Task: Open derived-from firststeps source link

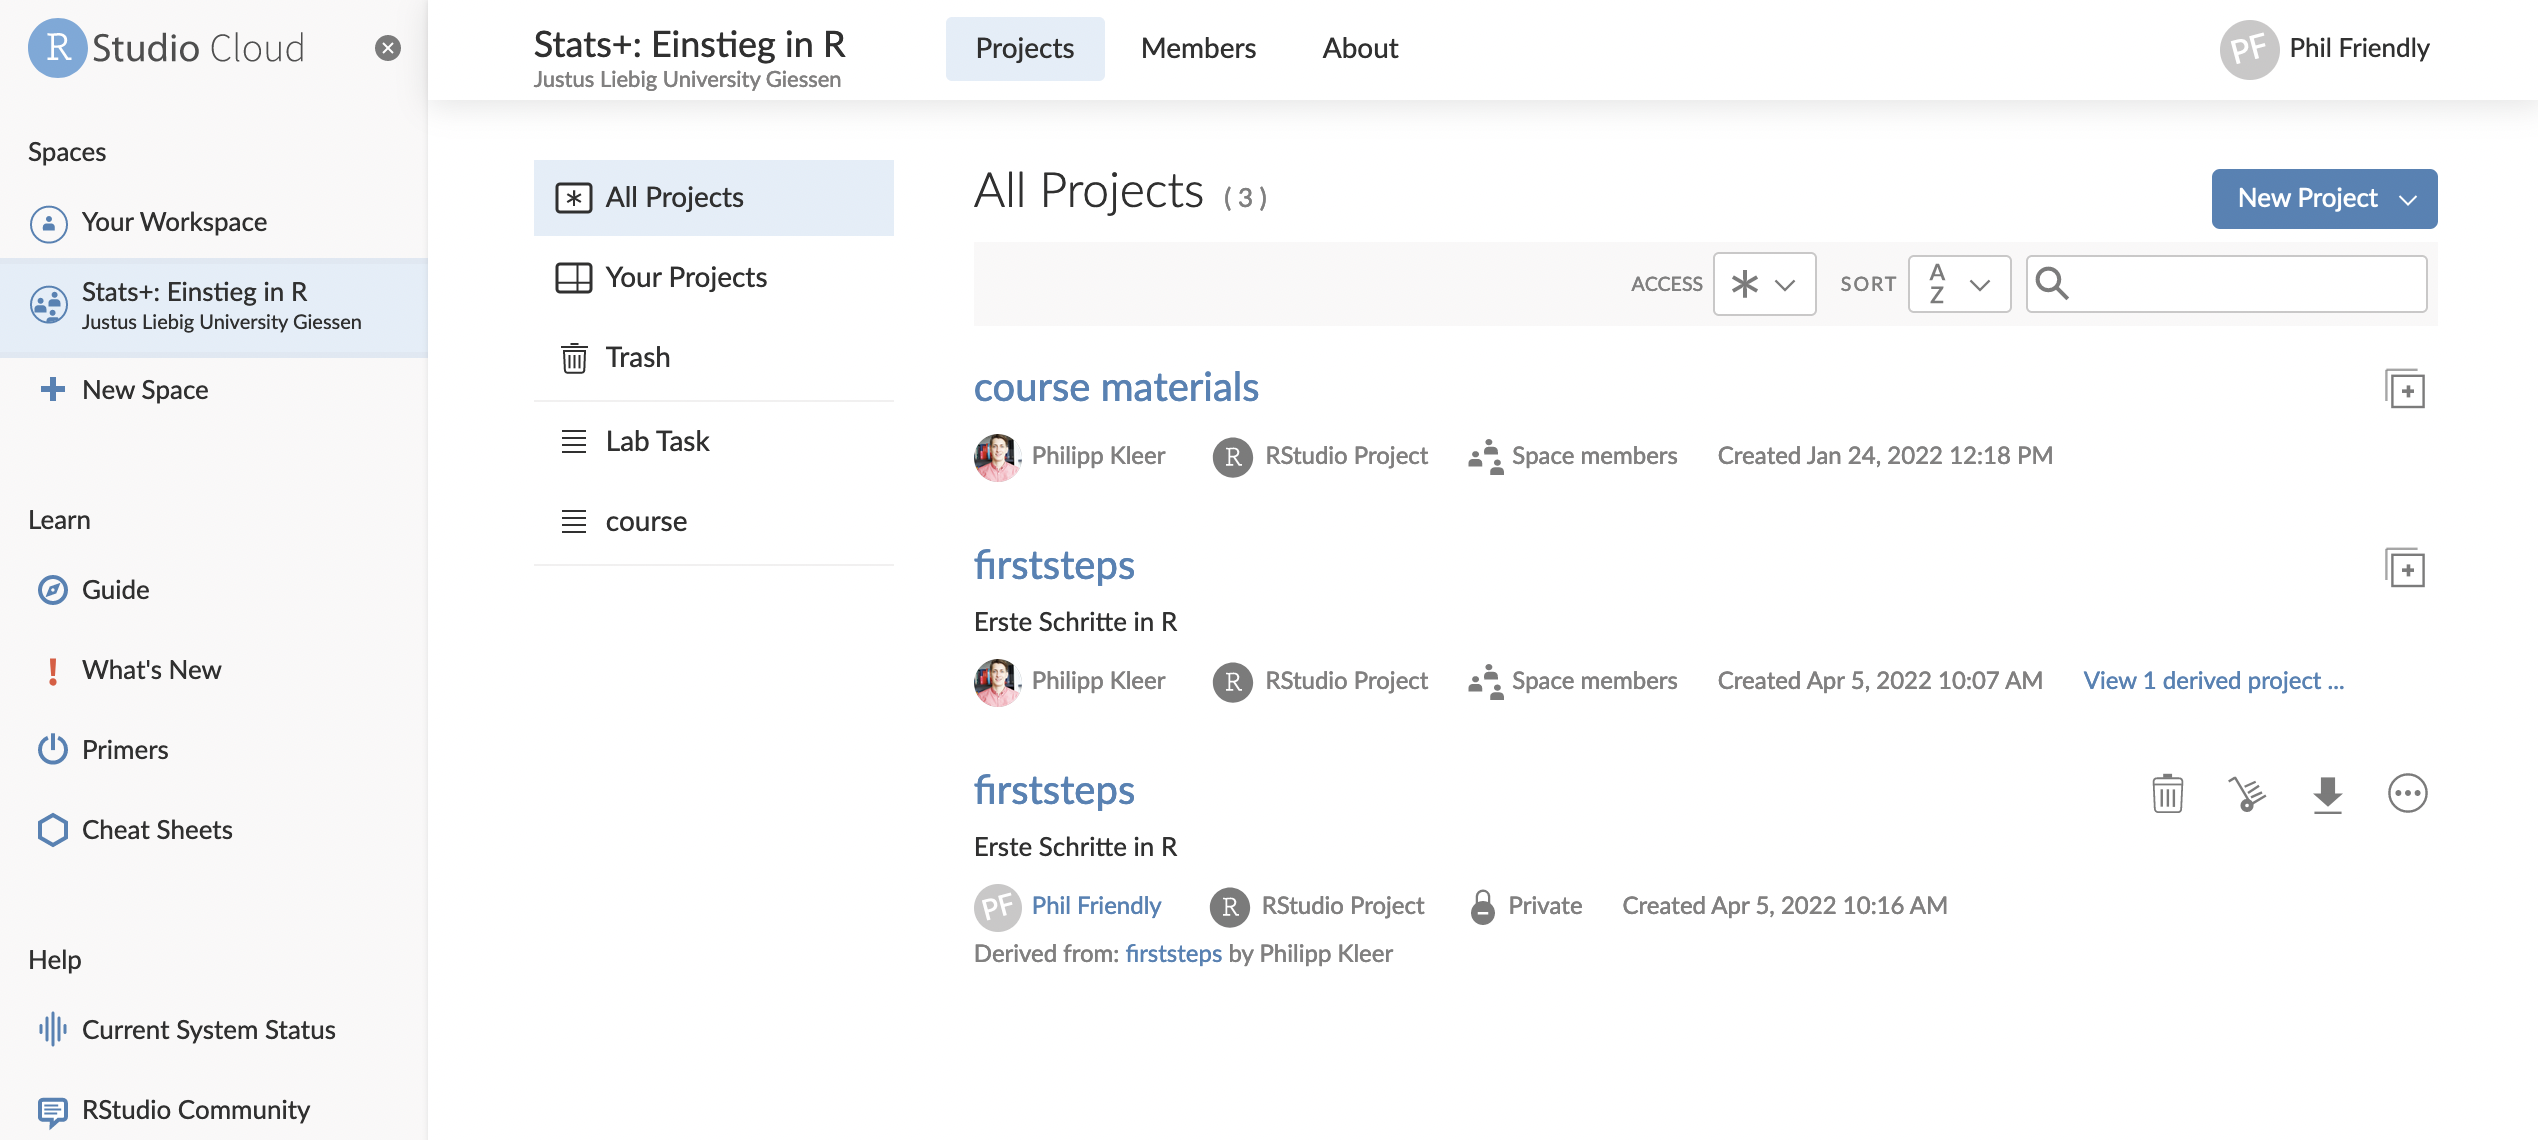Action: pyautogui.click(x=1173, y=953)
